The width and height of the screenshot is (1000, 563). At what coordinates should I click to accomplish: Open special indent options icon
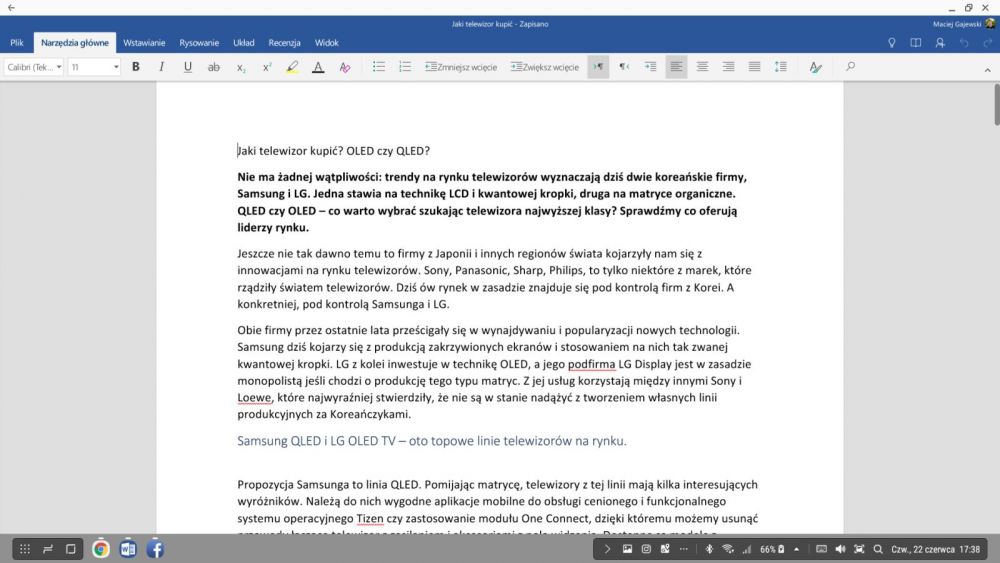(x=651, y=66)
